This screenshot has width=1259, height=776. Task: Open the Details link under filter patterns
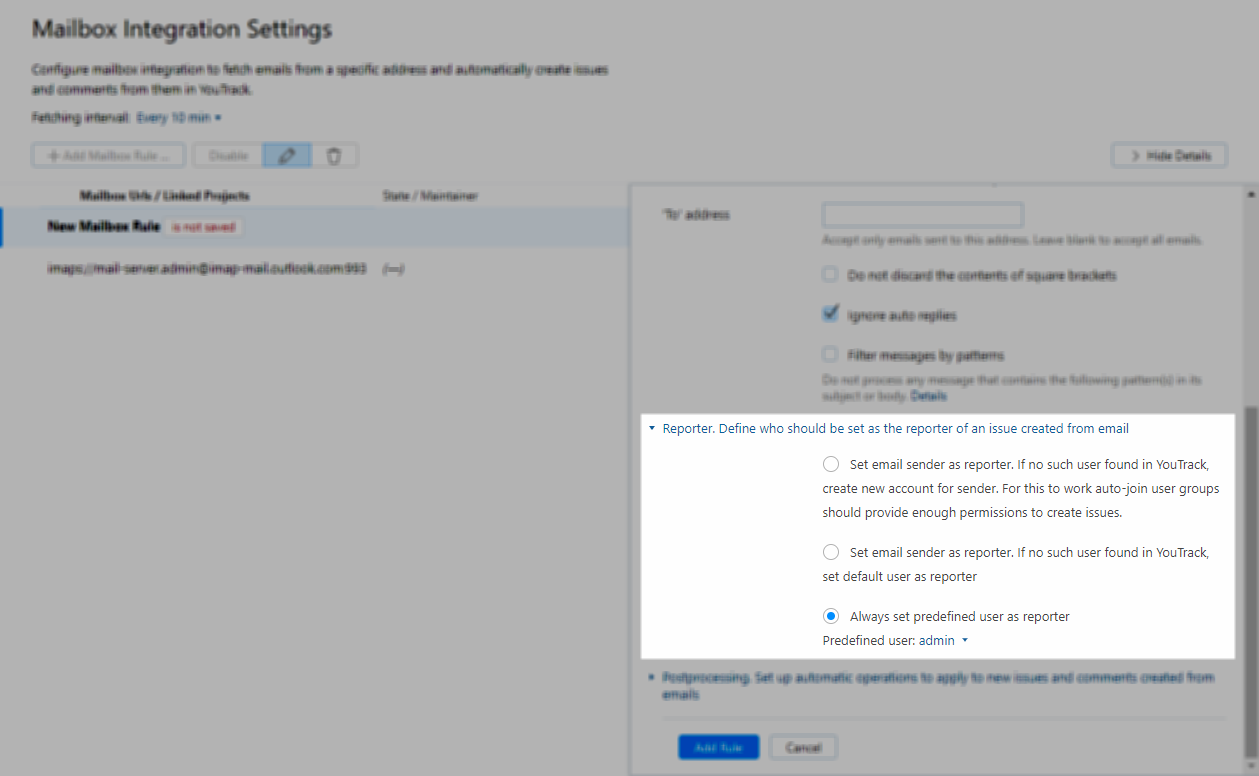click(x=928, y=395)
